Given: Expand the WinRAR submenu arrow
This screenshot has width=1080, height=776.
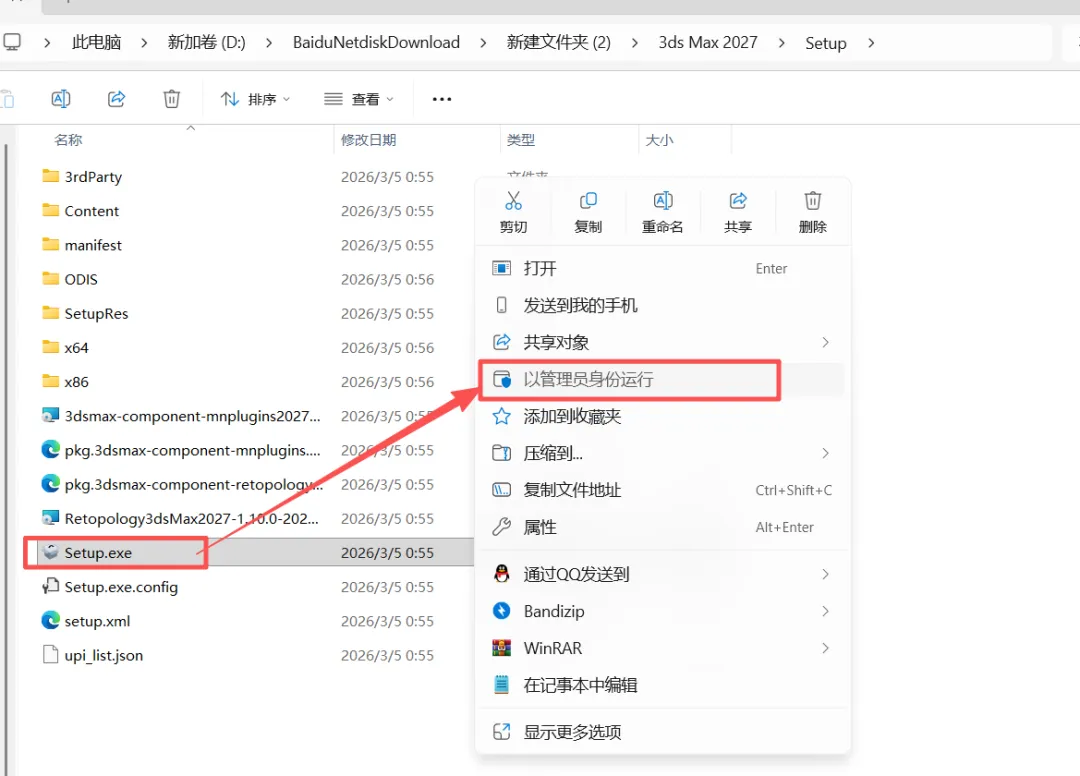Looking at the screenshot, I should pyautogui.click(x=825, y=649).
